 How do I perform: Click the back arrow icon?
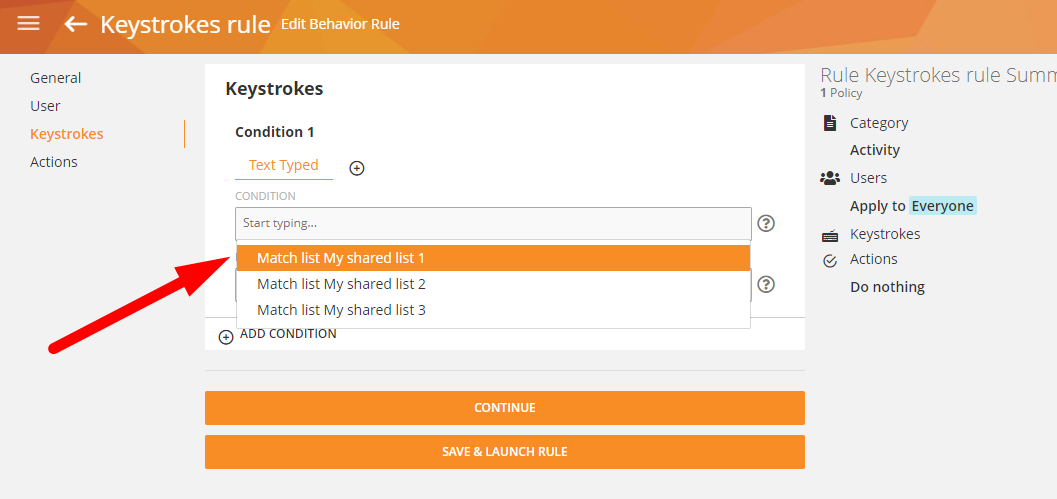[x=76, y=24]
